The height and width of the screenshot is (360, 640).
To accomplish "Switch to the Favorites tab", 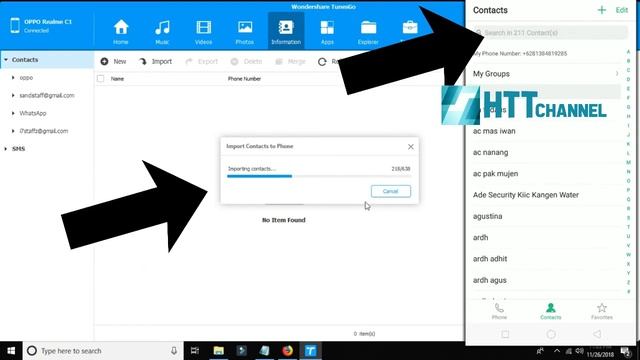I will (x=602, y=311).
